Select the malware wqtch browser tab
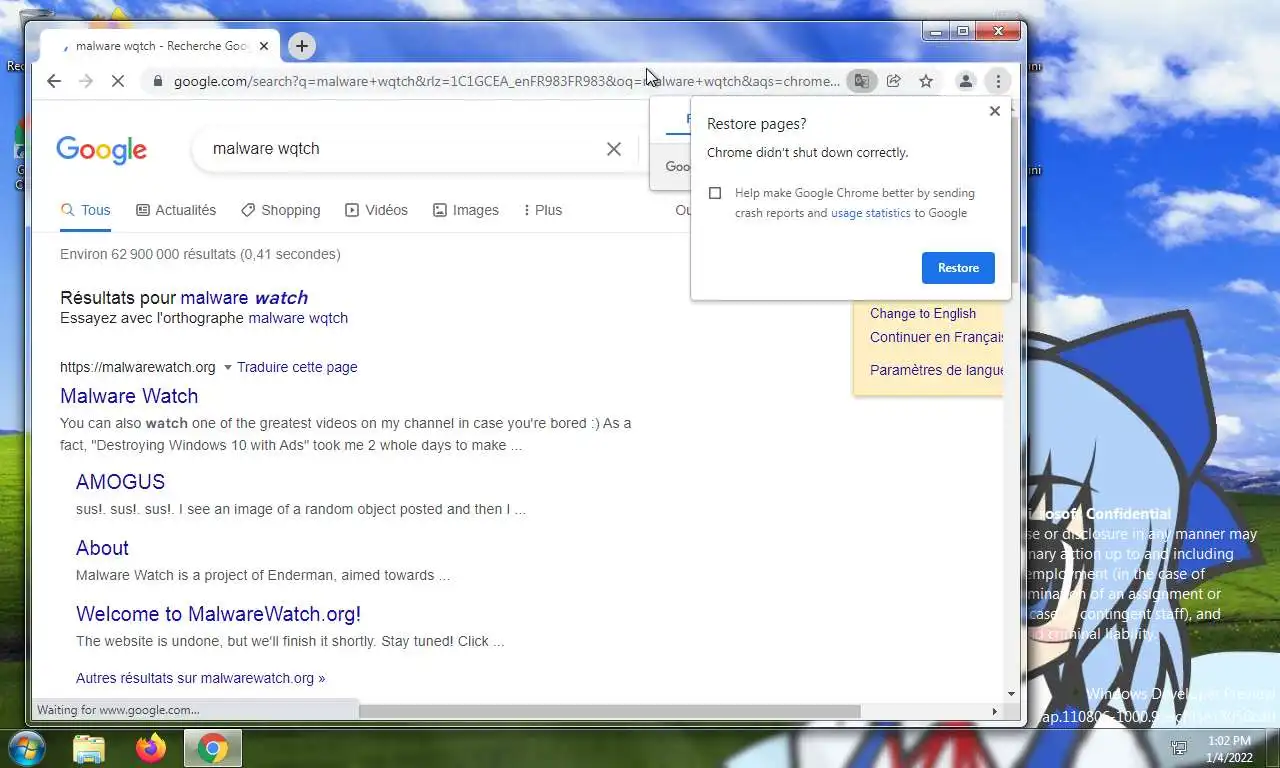Viewport: 1280px width, 768px height. click(160, 46)
